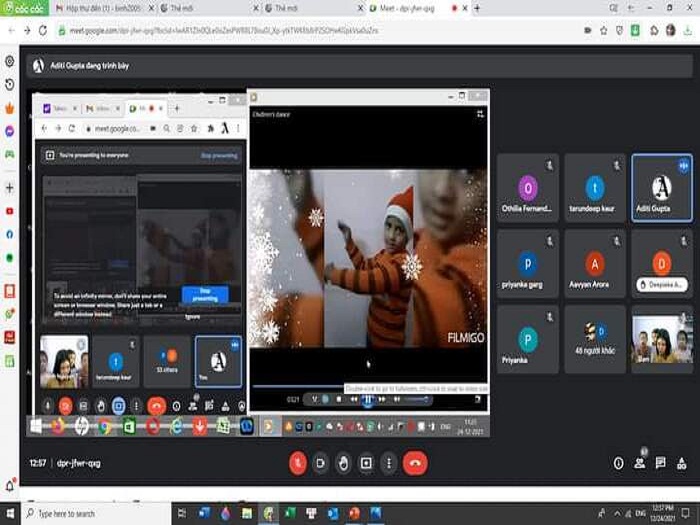
Task: Open Messenger from the browser sidebar
Action: (9, 131)
